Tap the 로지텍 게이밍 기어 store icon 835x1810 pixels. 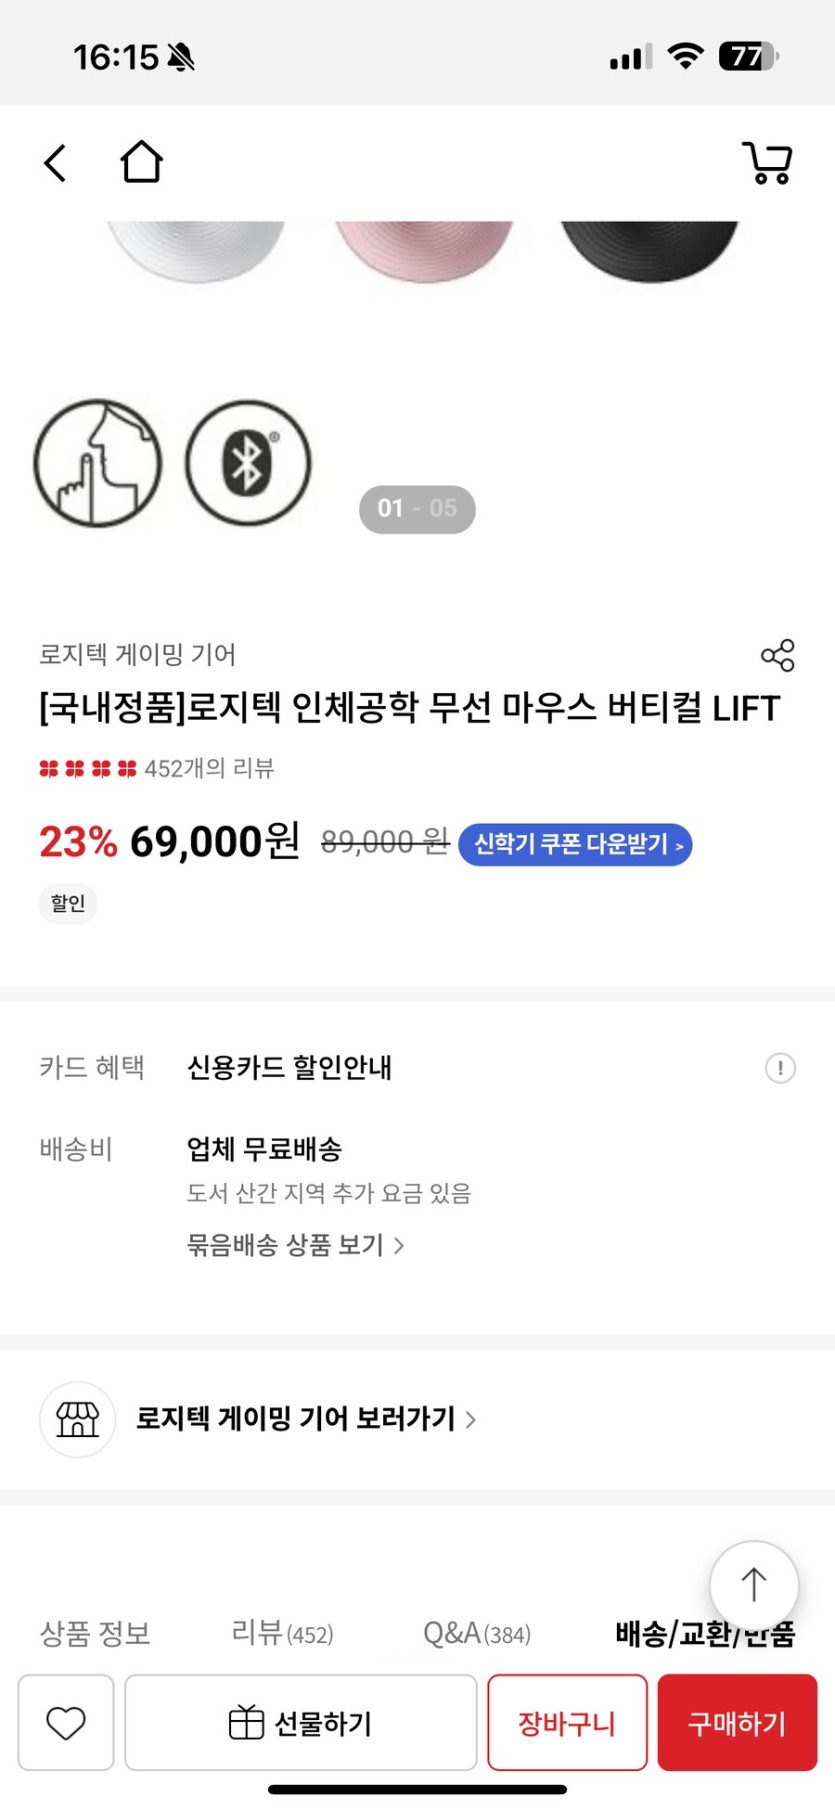coord(78,1419)
